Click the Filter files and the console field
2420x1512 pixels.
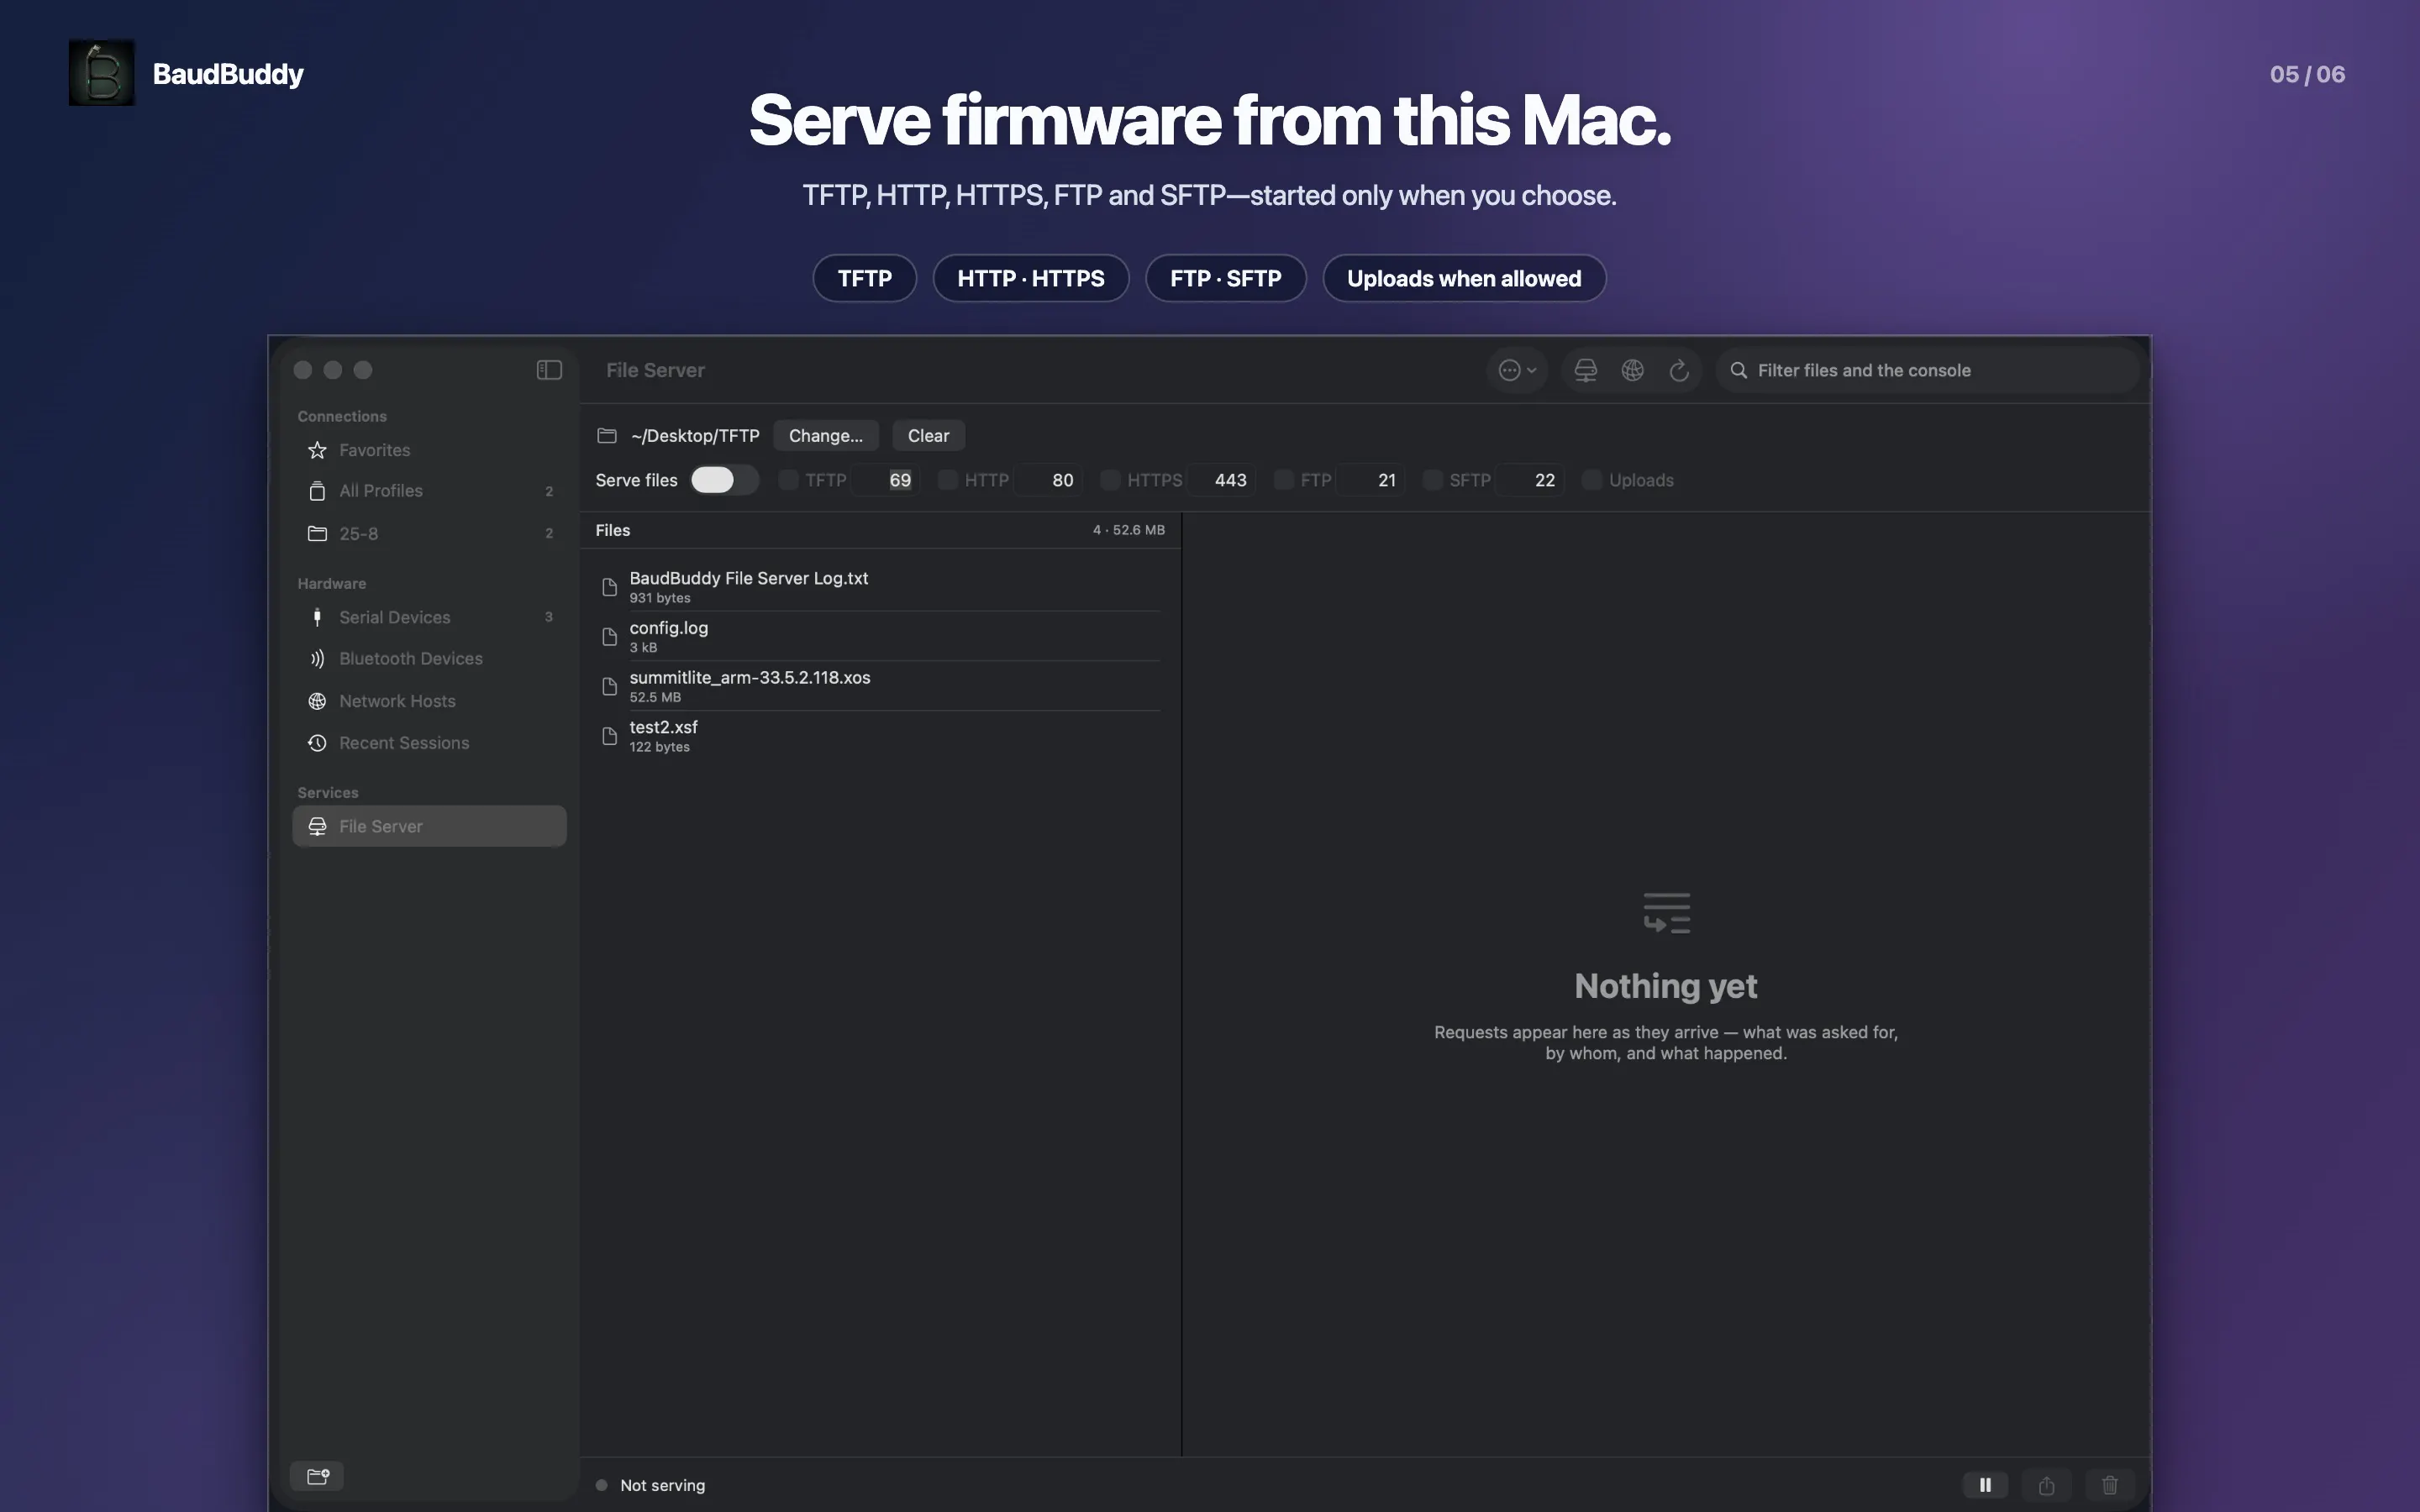click(1927, 370)
